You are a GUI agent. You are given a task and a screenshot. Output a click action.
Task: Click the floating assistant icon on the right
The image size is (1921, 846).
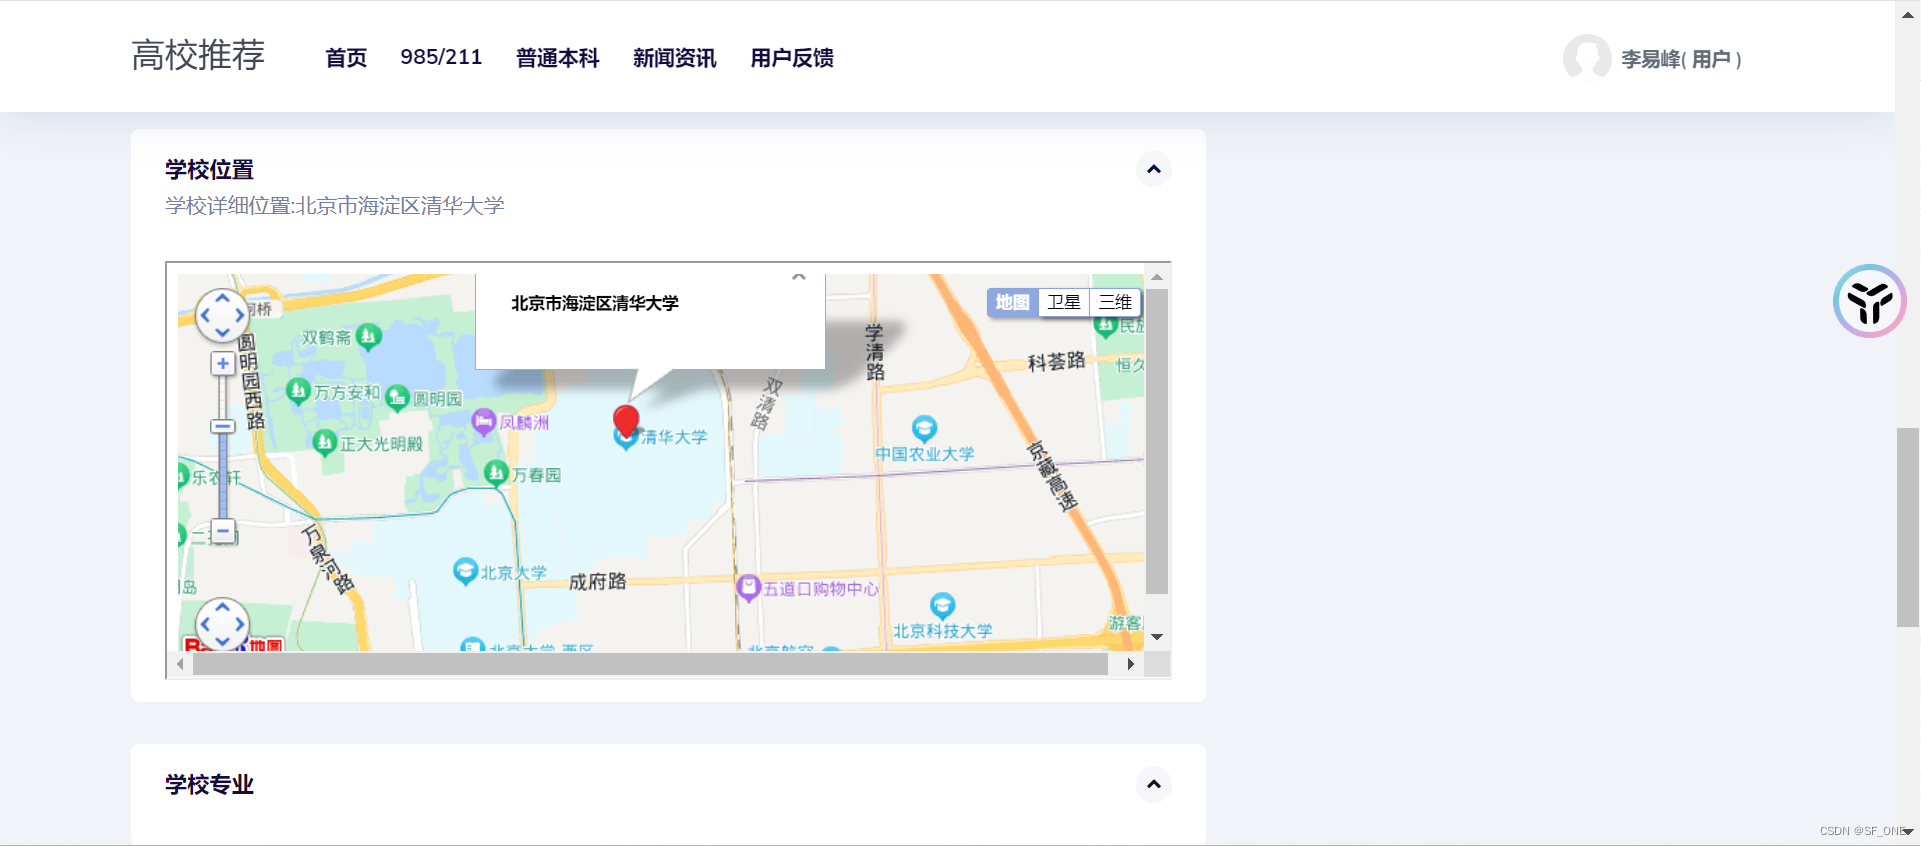(x=1869, y=301)
